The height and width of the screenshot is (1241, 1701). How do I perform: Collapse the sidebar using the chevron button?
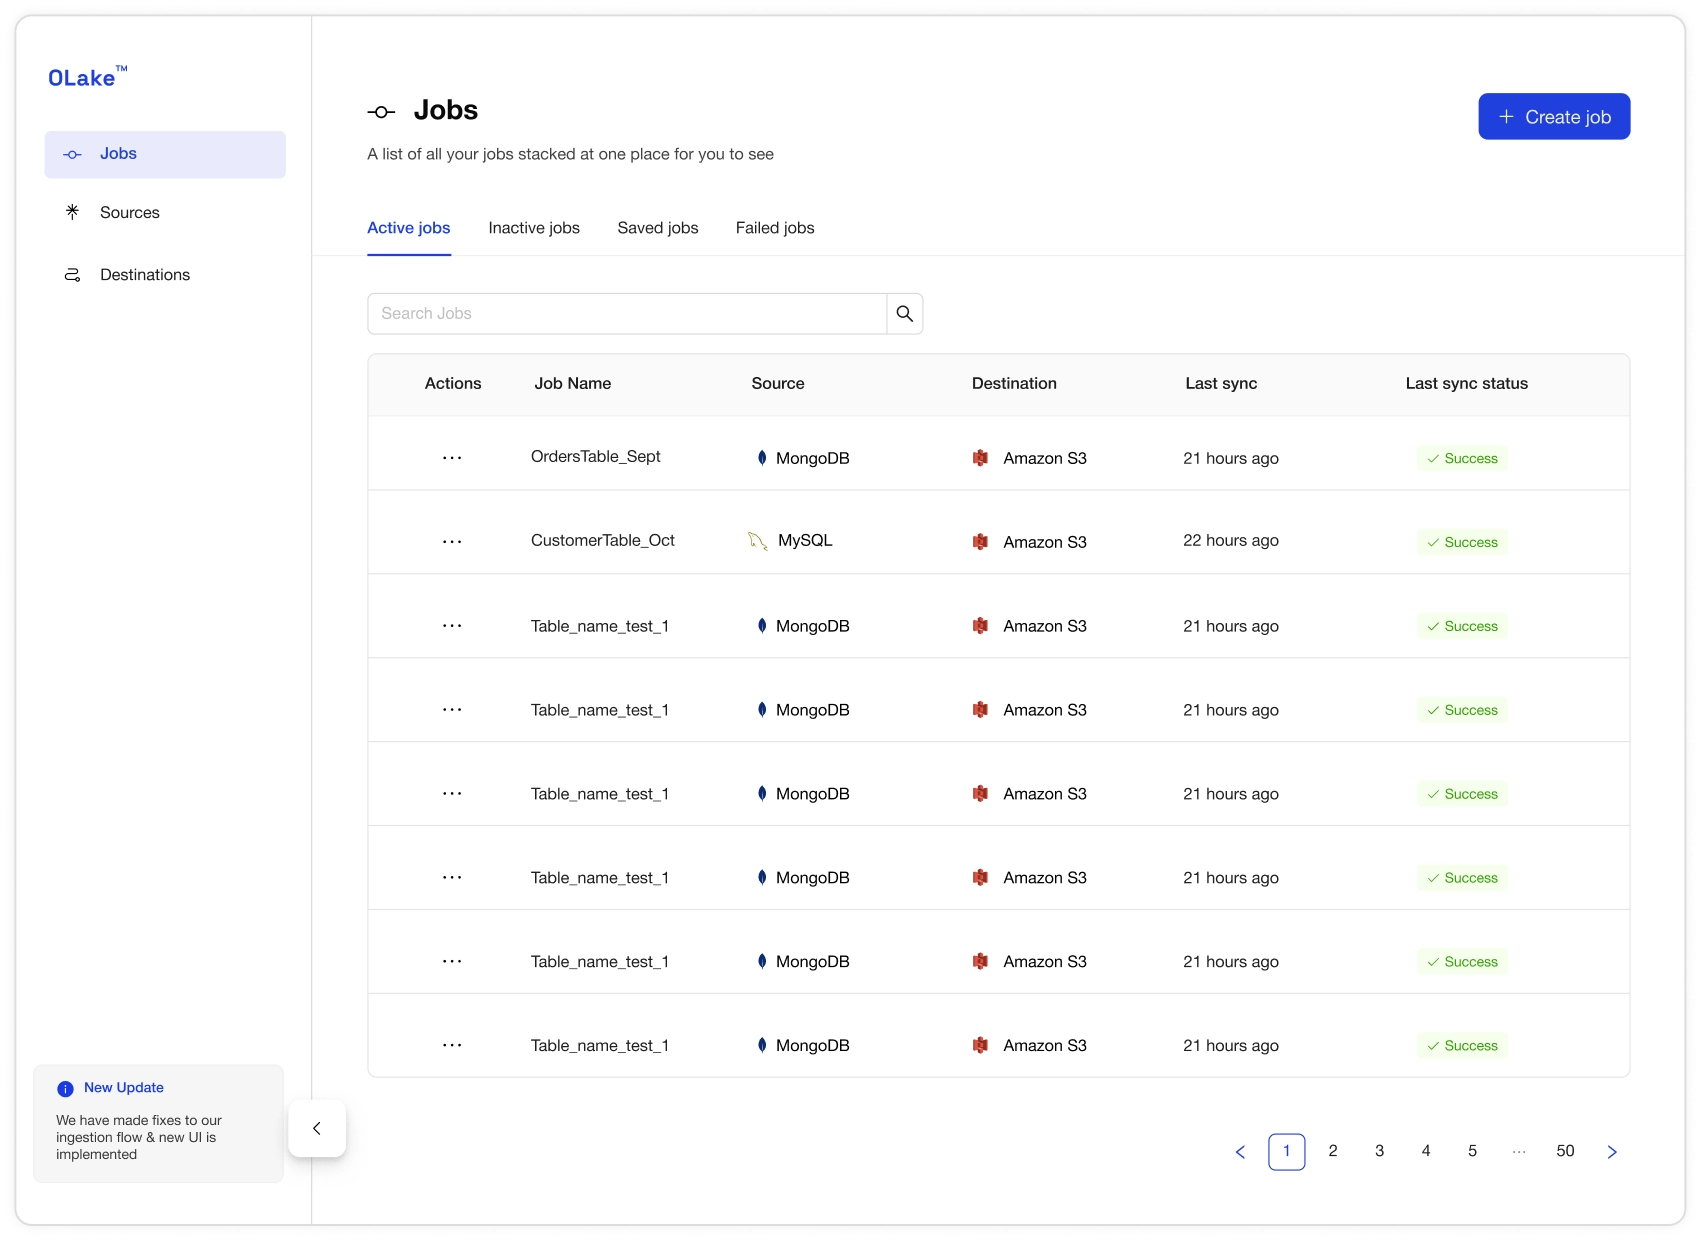[317, 1128]
